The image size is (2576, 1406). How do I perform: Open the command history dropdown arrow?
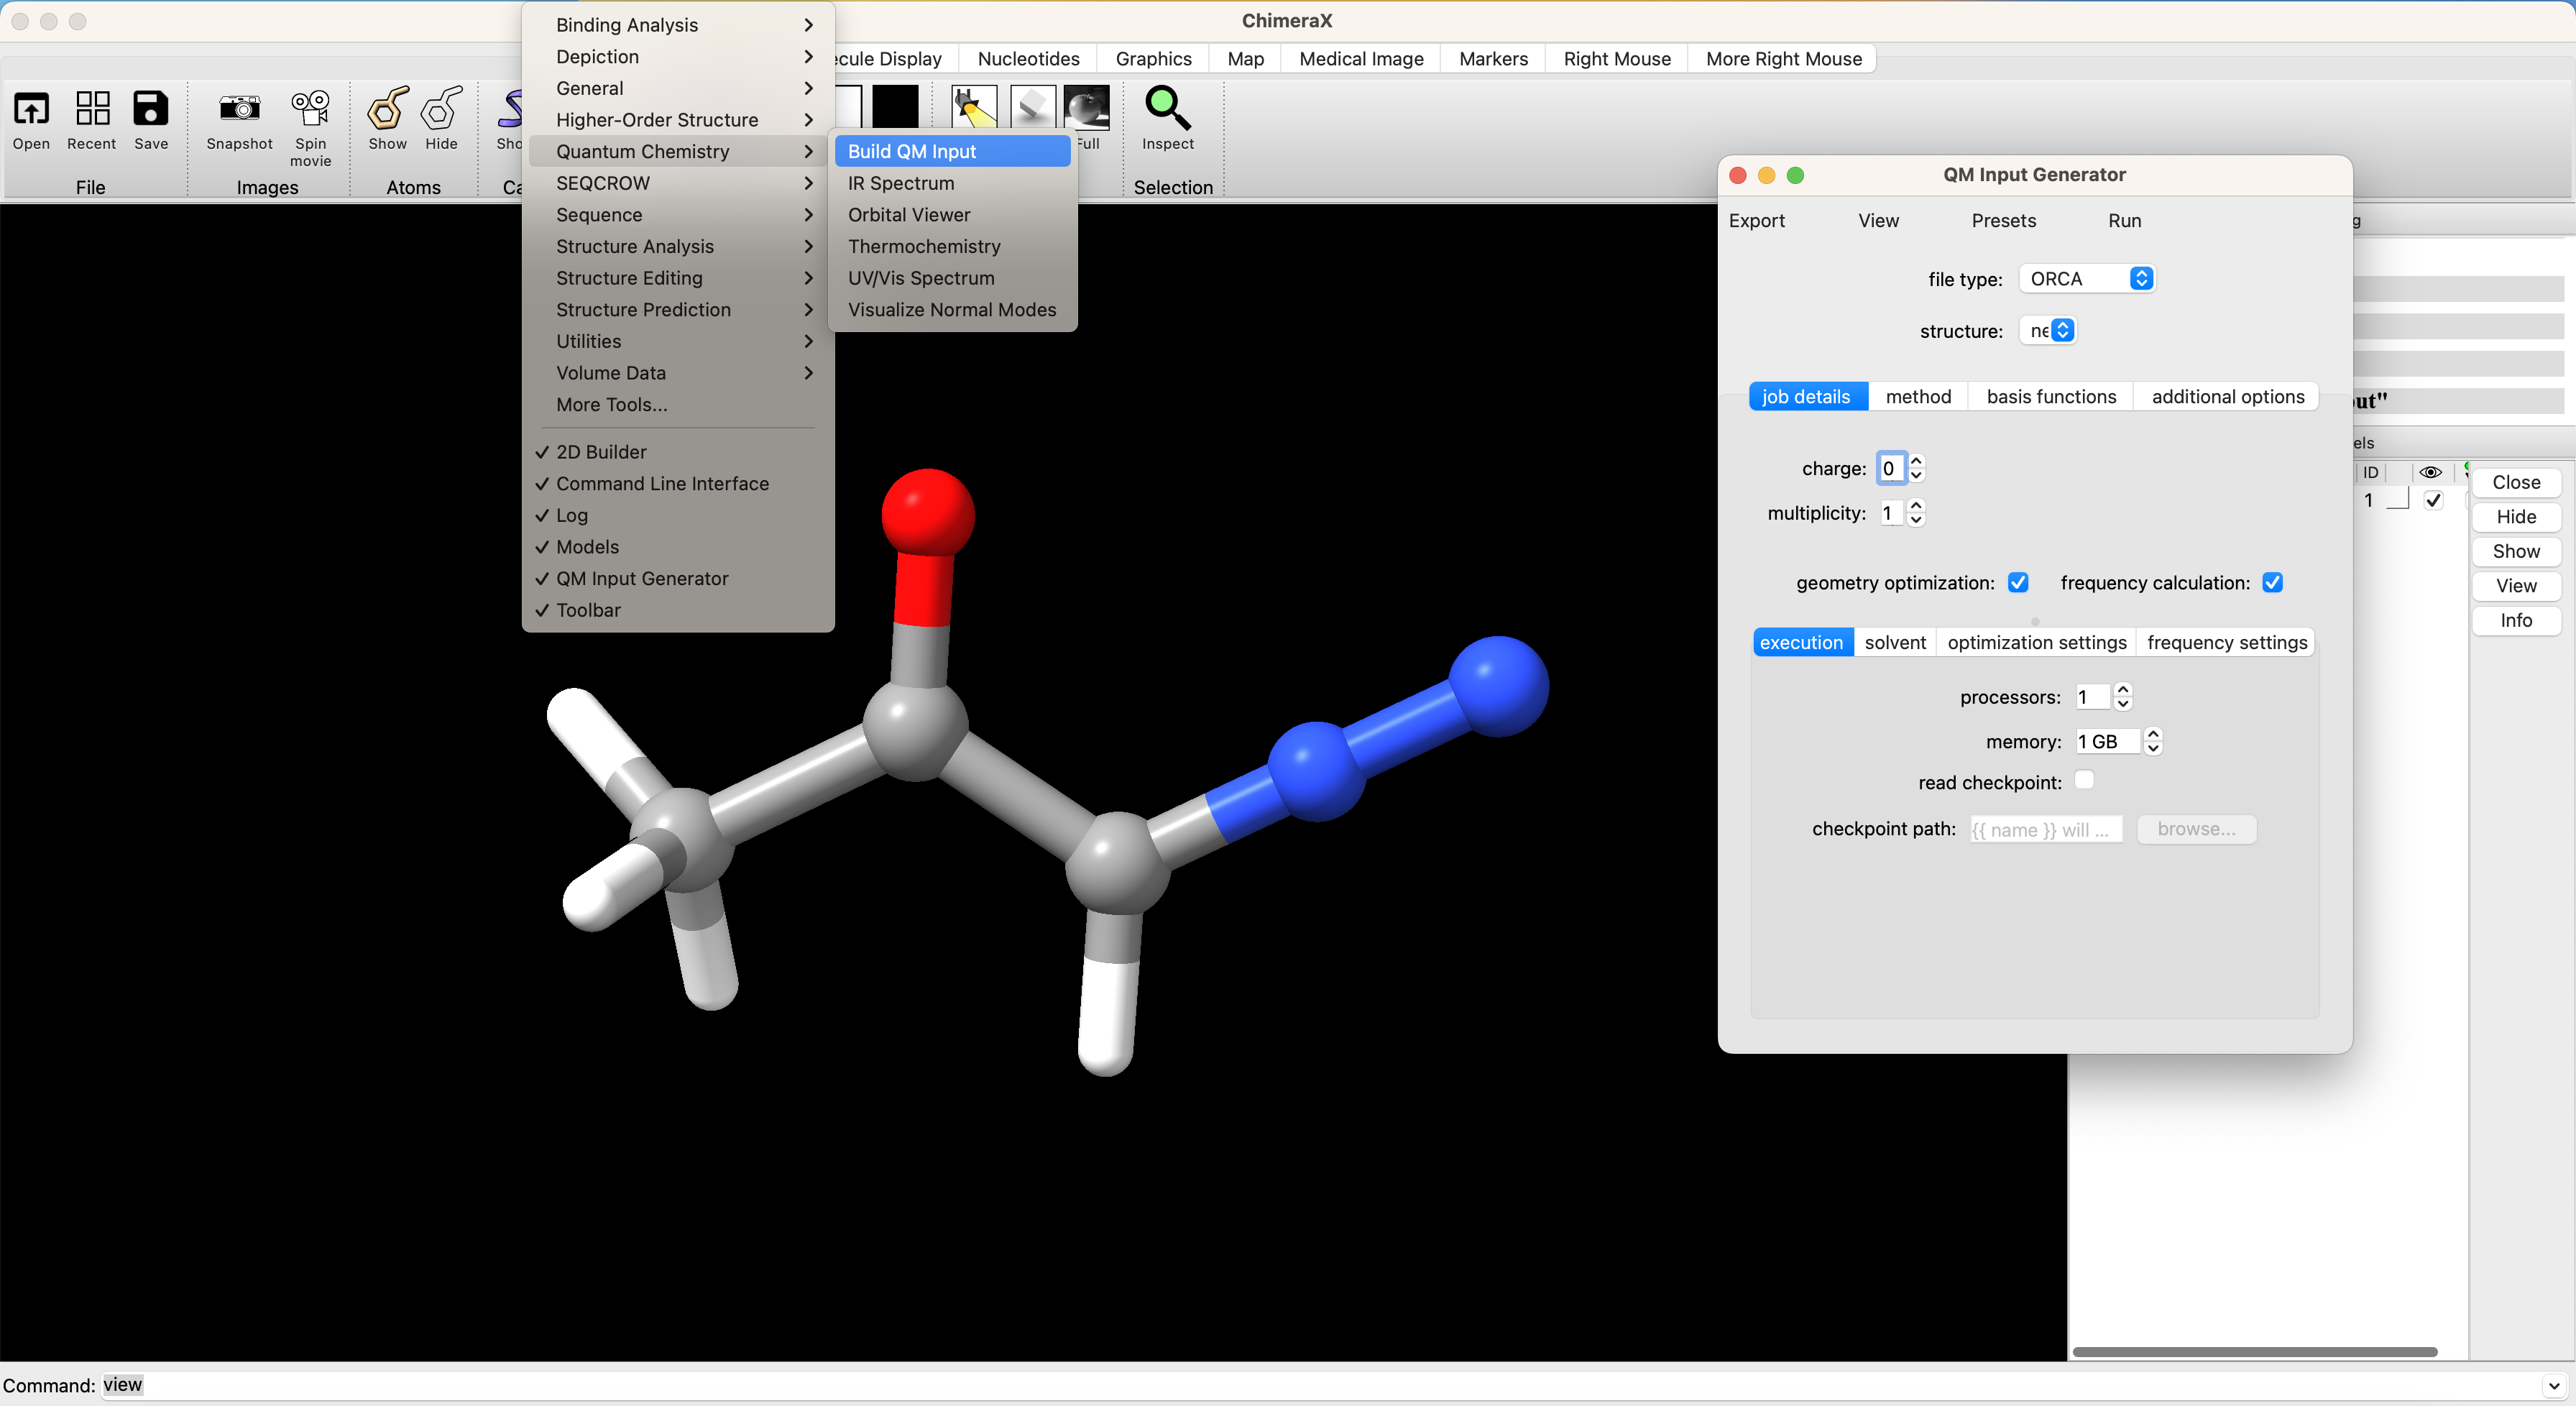(x=2554, y=1386)
